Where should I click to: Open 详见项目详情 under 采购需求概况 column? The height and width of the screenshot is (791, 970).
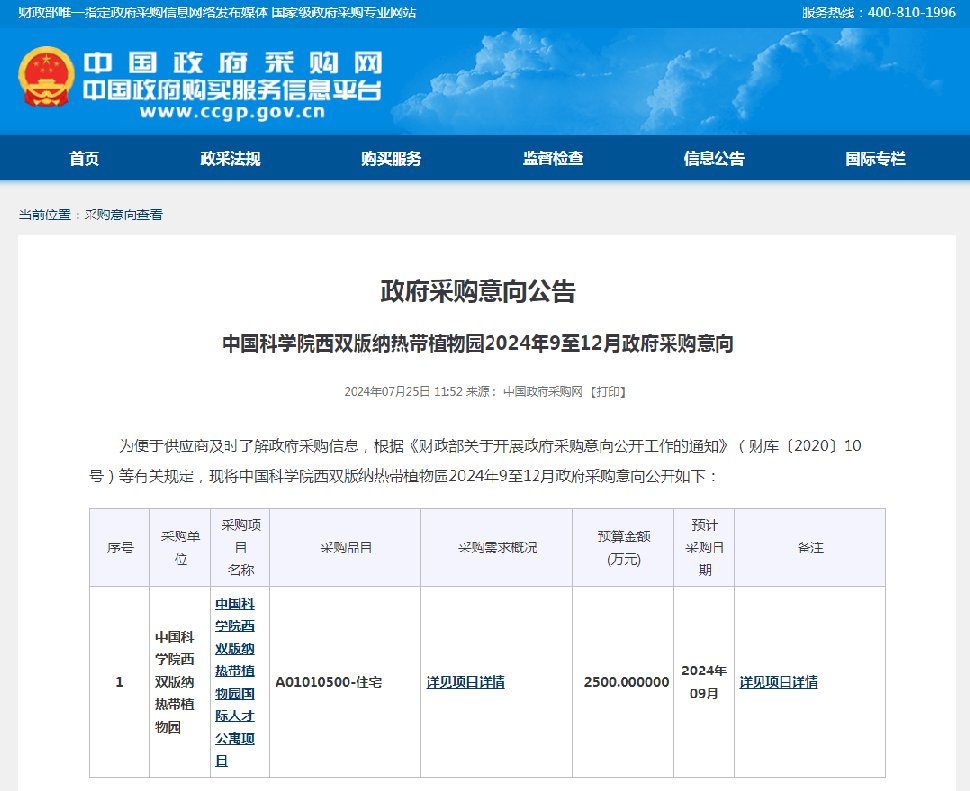pos(465,682)
